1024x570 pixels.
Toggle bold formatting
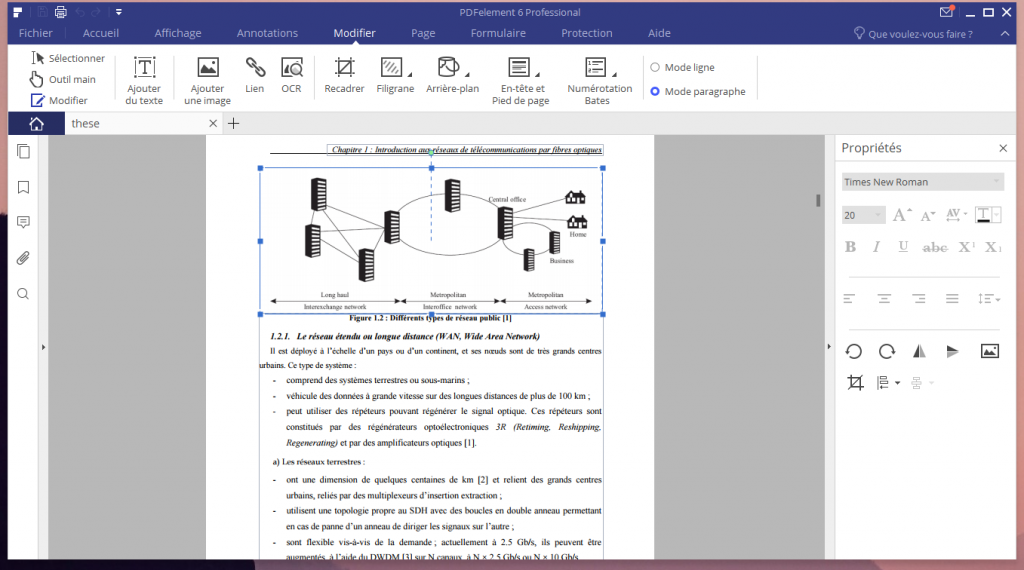[x=850, y=247]
